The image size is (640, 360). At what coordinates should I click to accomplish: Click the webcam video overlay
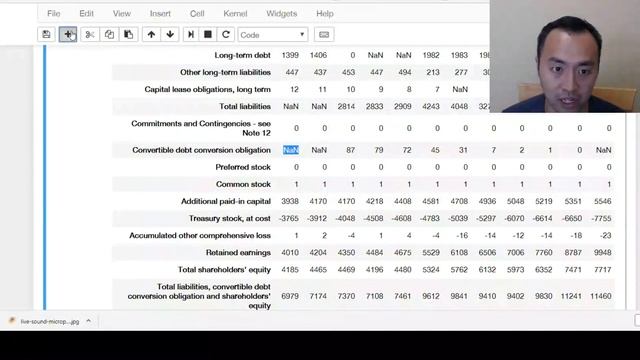click(565, 56)
